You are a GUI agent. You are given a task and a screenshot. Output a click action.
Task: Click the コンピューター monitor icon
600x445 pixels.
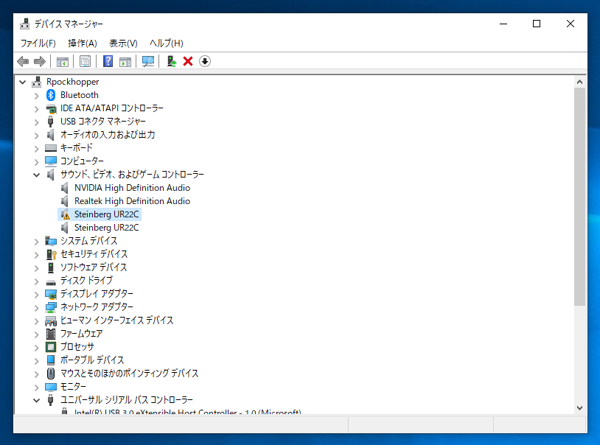(x=51, y=161)
